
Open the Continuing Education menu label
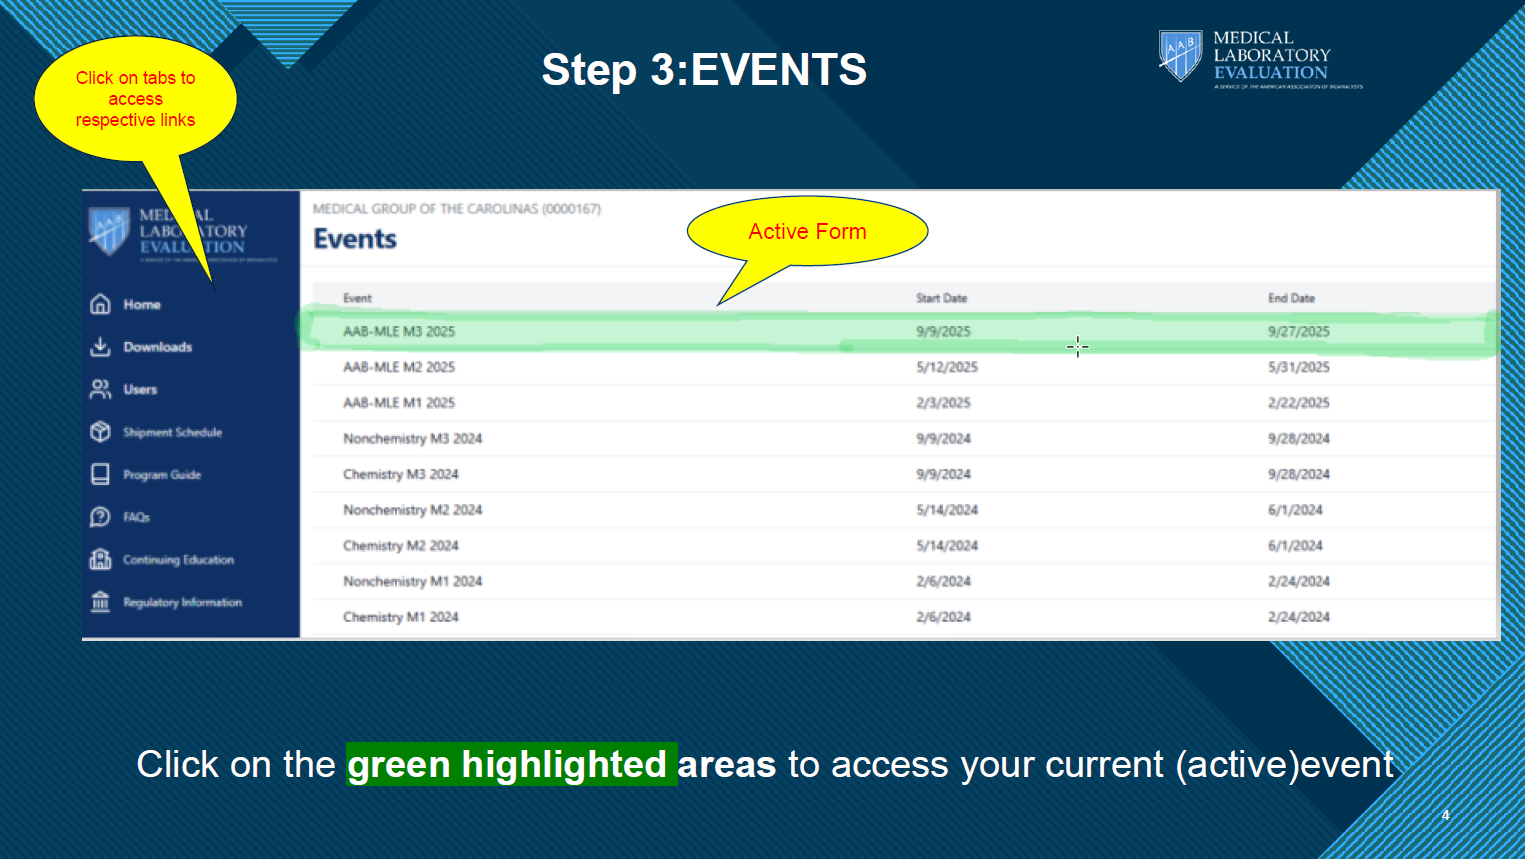[179, 560]
